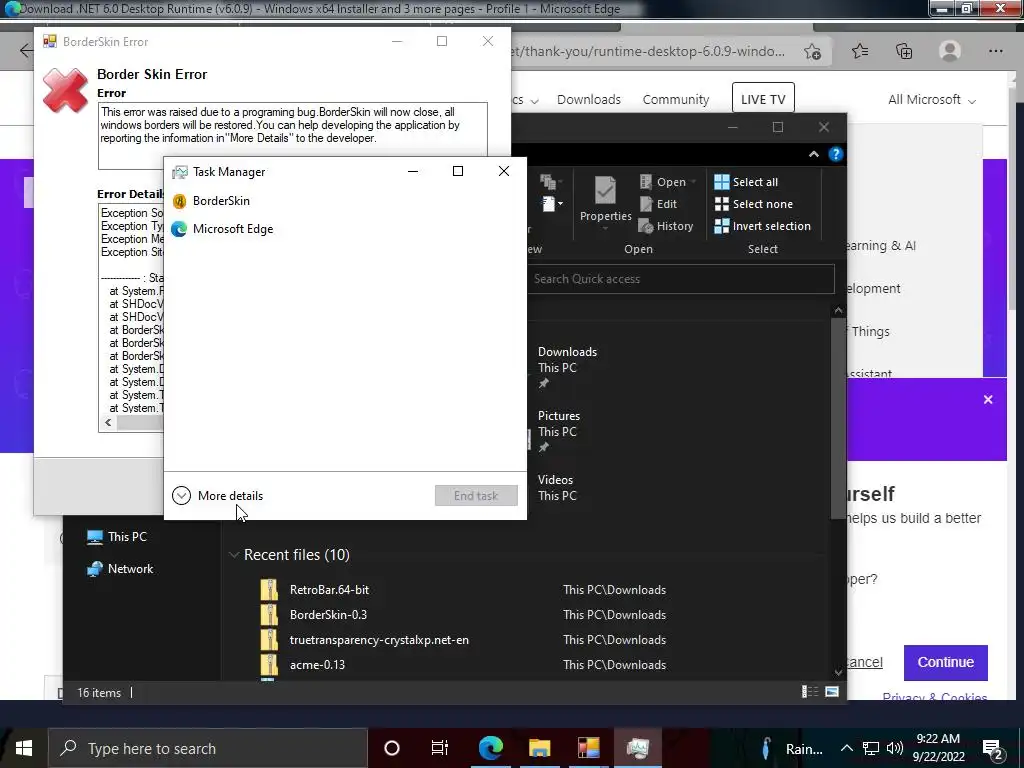Select This PC in navigation pane

click(x=118, y=537)
